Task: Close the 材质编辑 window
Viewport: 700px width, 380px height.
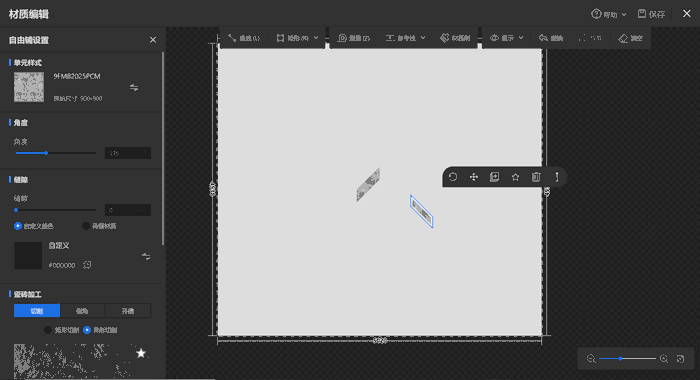Action: [687, 14]
